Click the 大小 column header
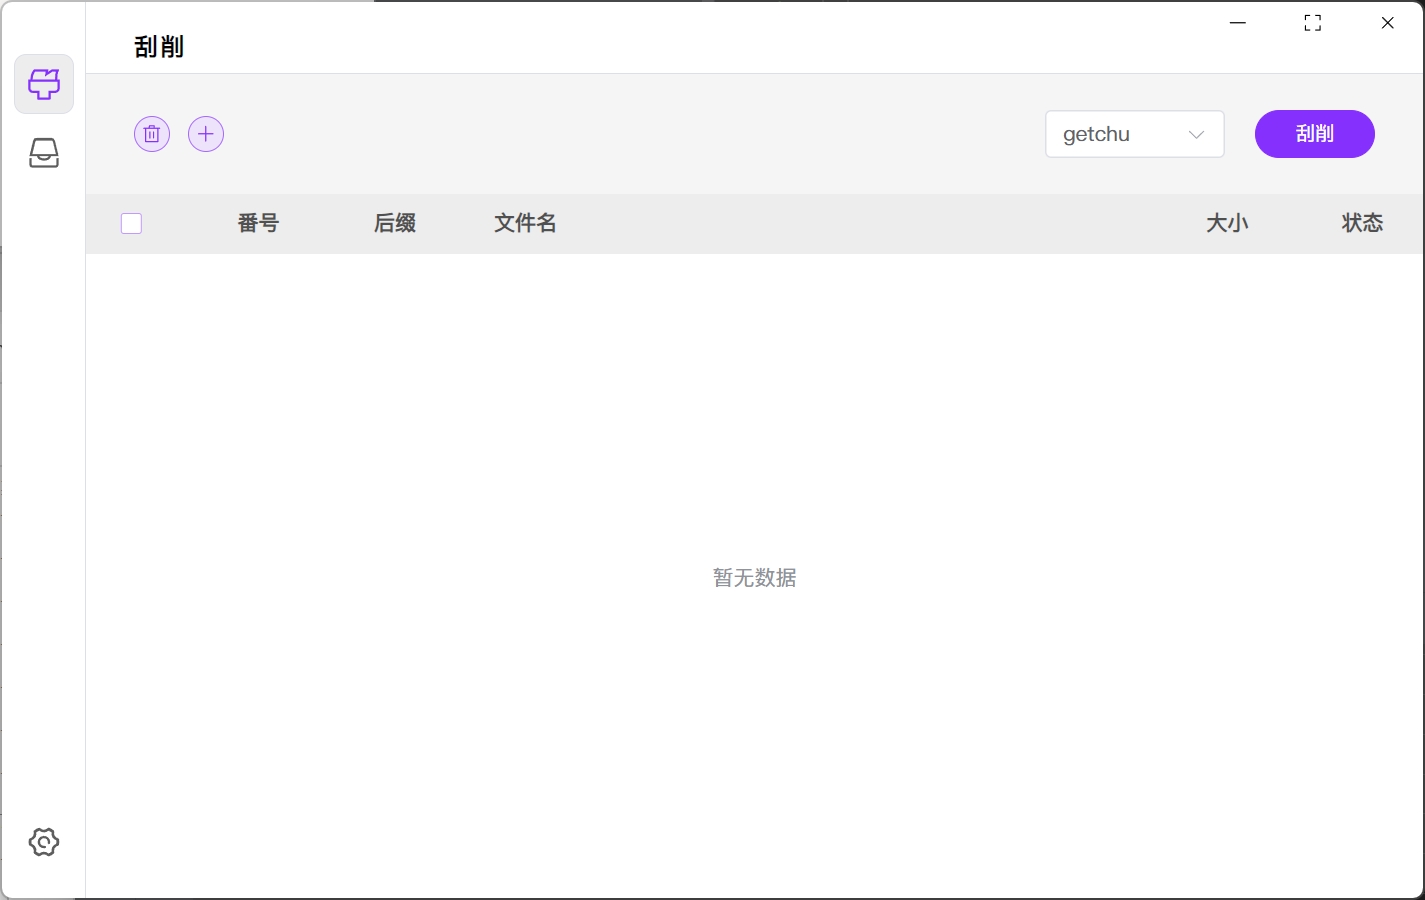This screenshot has height=900, width=1425. click(1227, 223)
